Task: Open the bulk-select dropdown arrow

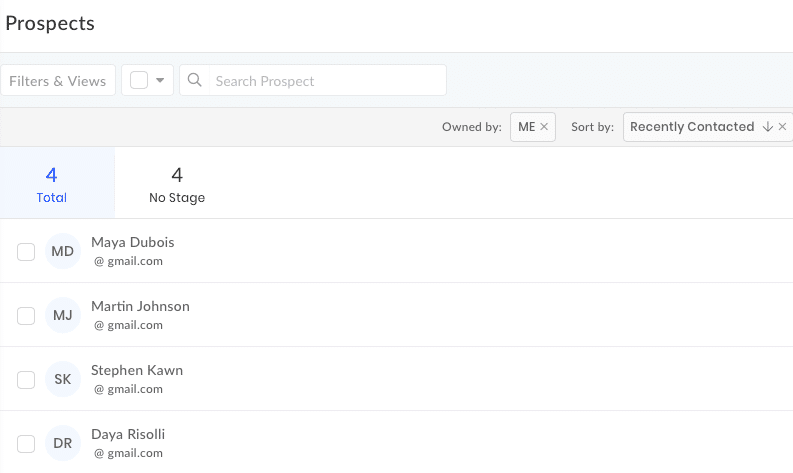Action: (x=160, y=80)
